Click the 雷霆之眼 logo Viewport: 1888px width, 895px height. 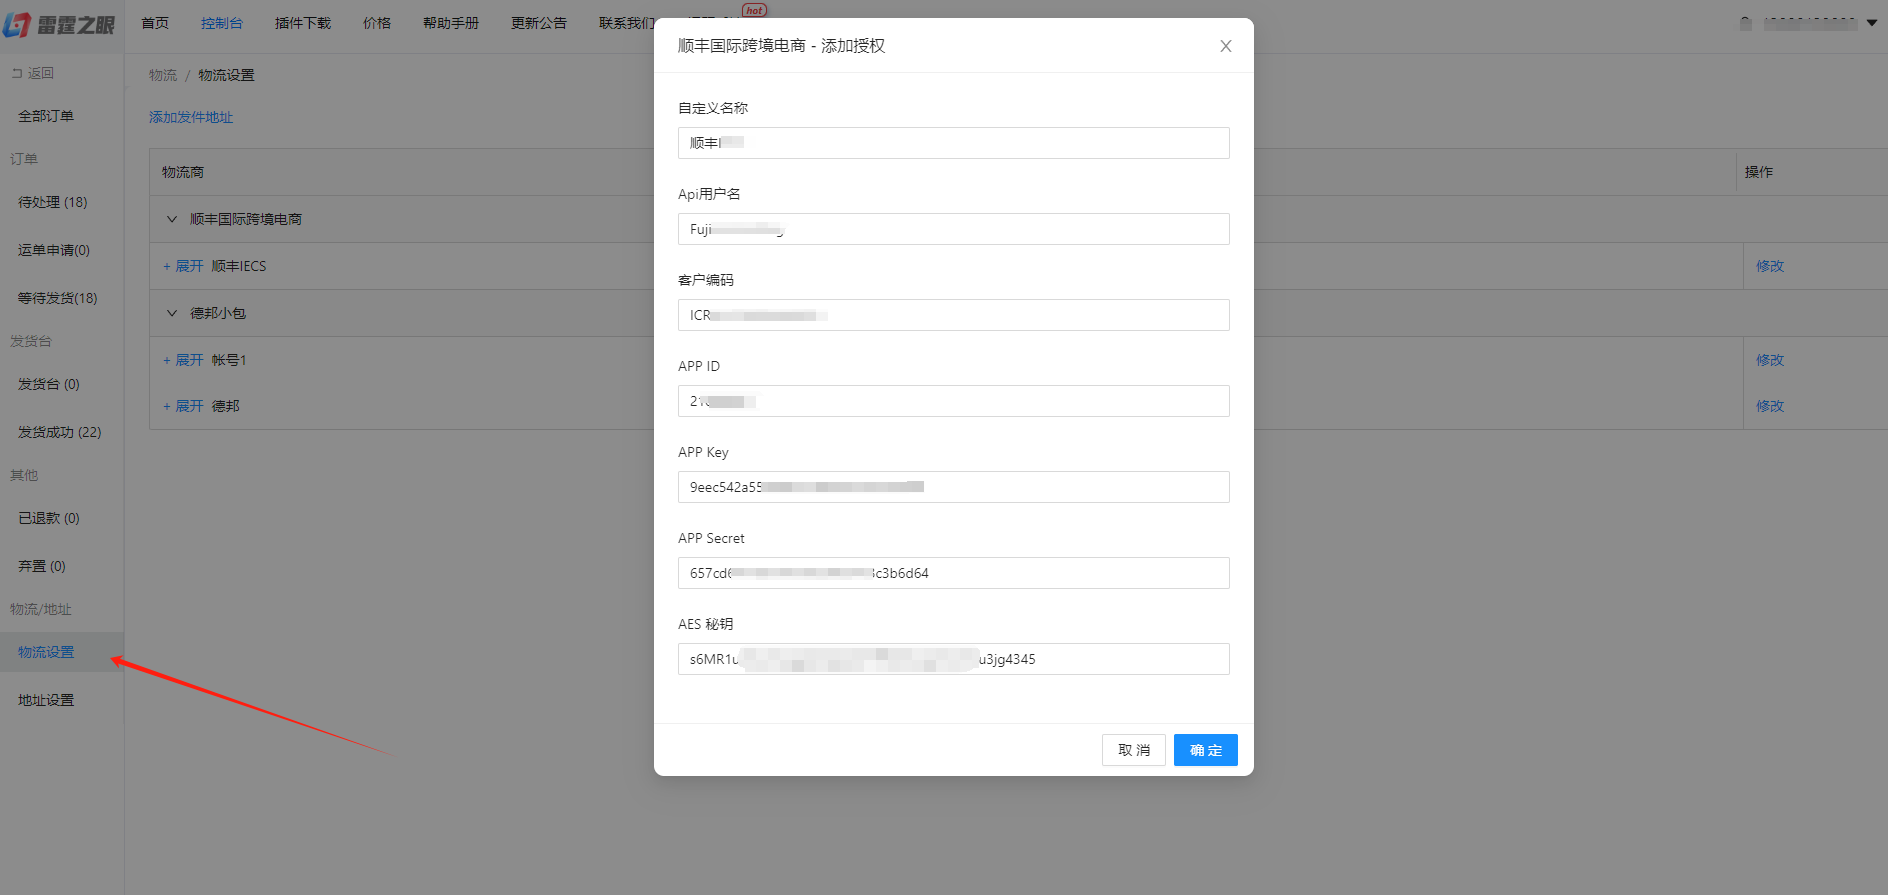pos(59,24)
